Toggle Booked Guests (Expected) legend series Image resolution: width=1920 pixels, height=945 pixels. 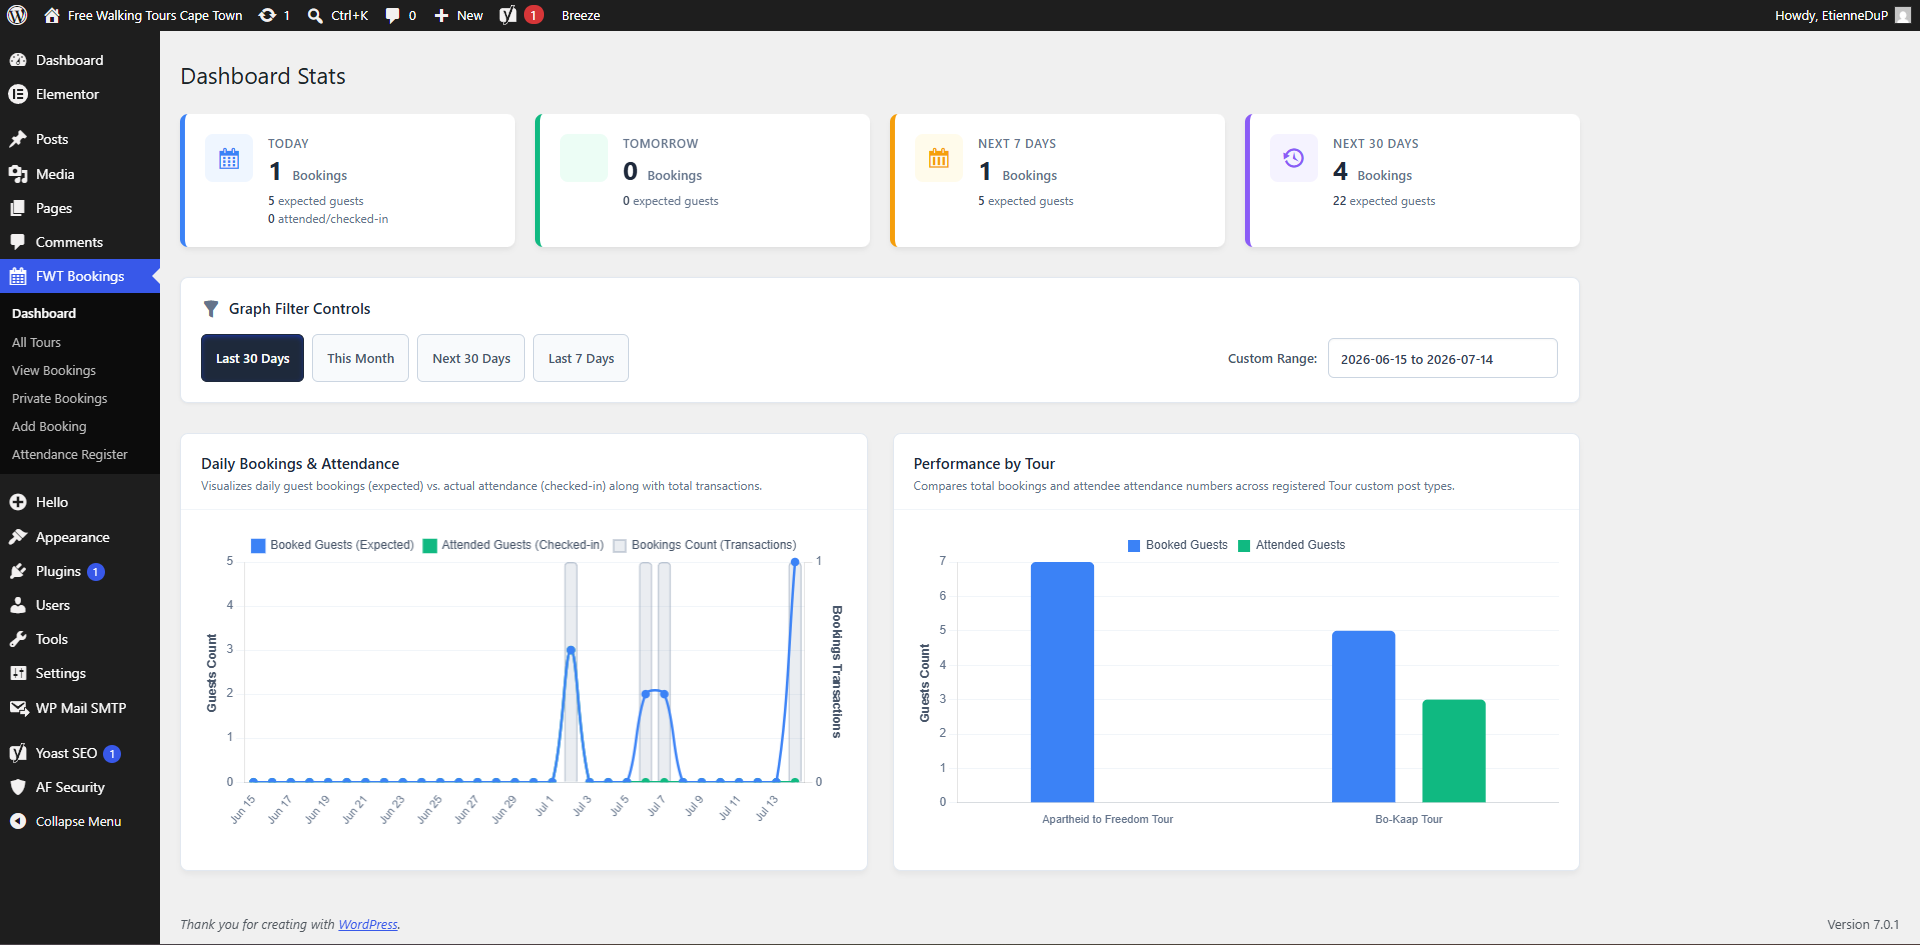tap(332, 545)
